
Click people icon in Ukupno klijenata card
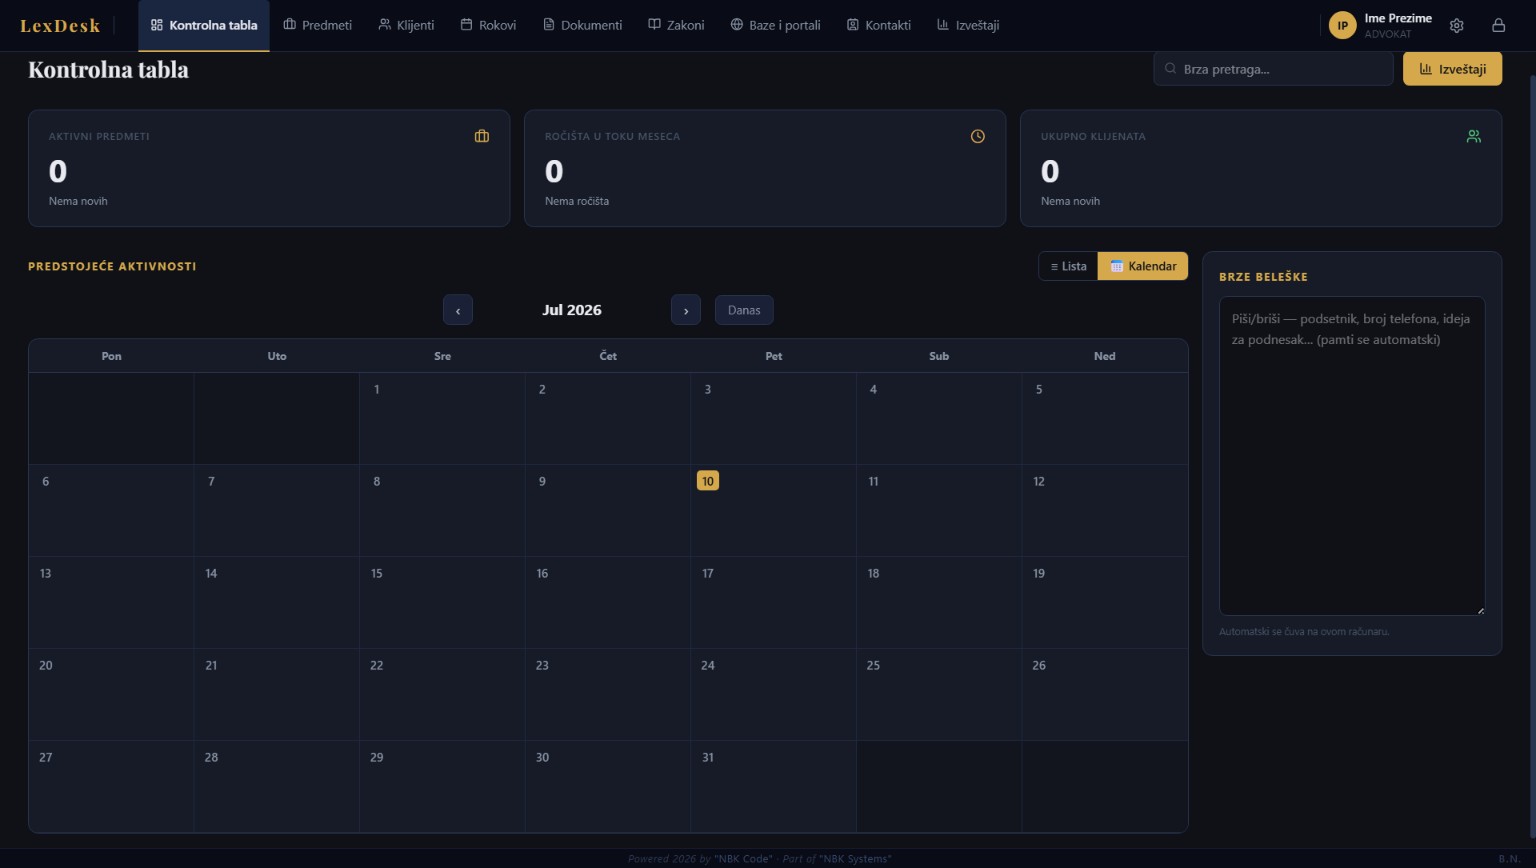coord(1474,136)
